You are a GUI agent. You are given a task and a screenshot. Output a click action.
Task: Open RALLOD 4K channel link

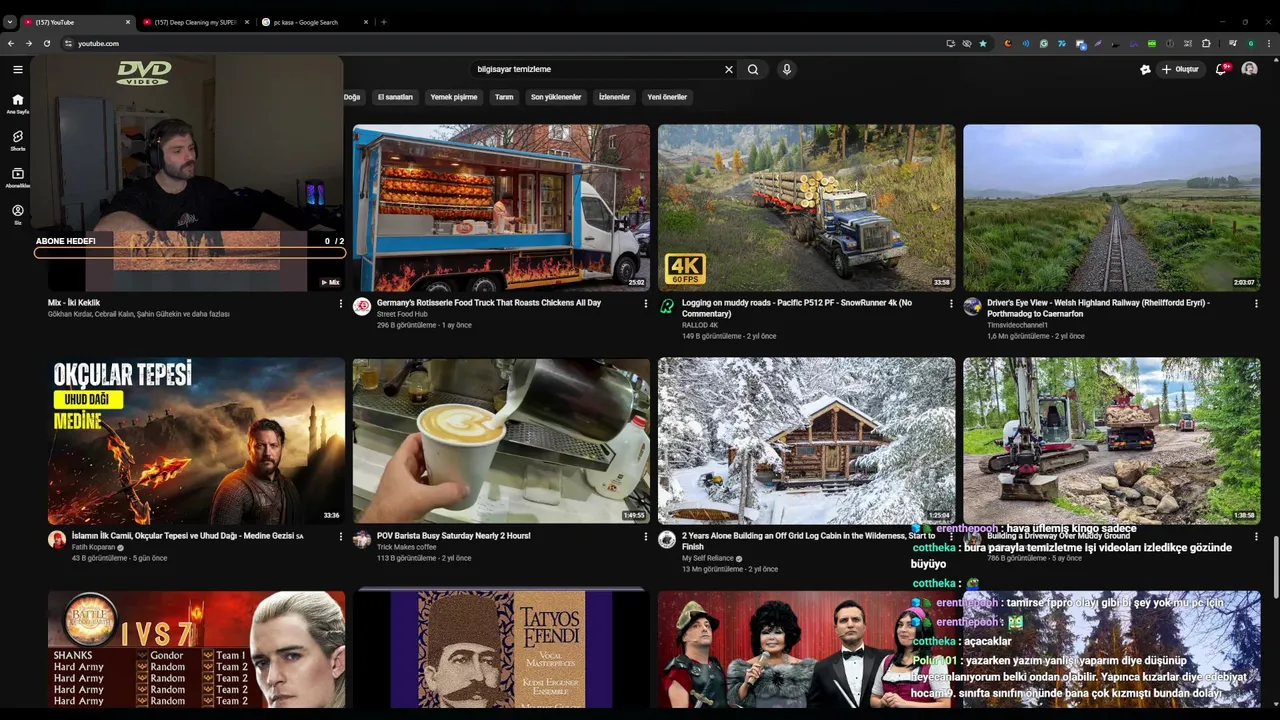coord(700,325)
